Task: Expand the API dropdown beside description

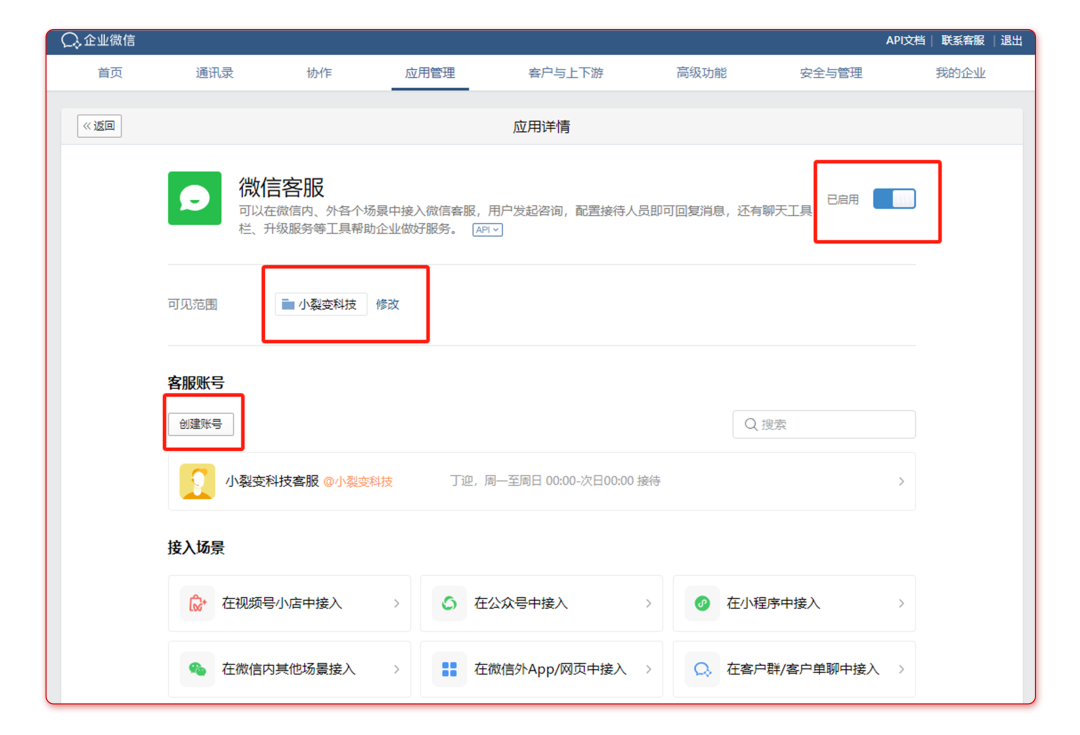Action: click(487, 230)
